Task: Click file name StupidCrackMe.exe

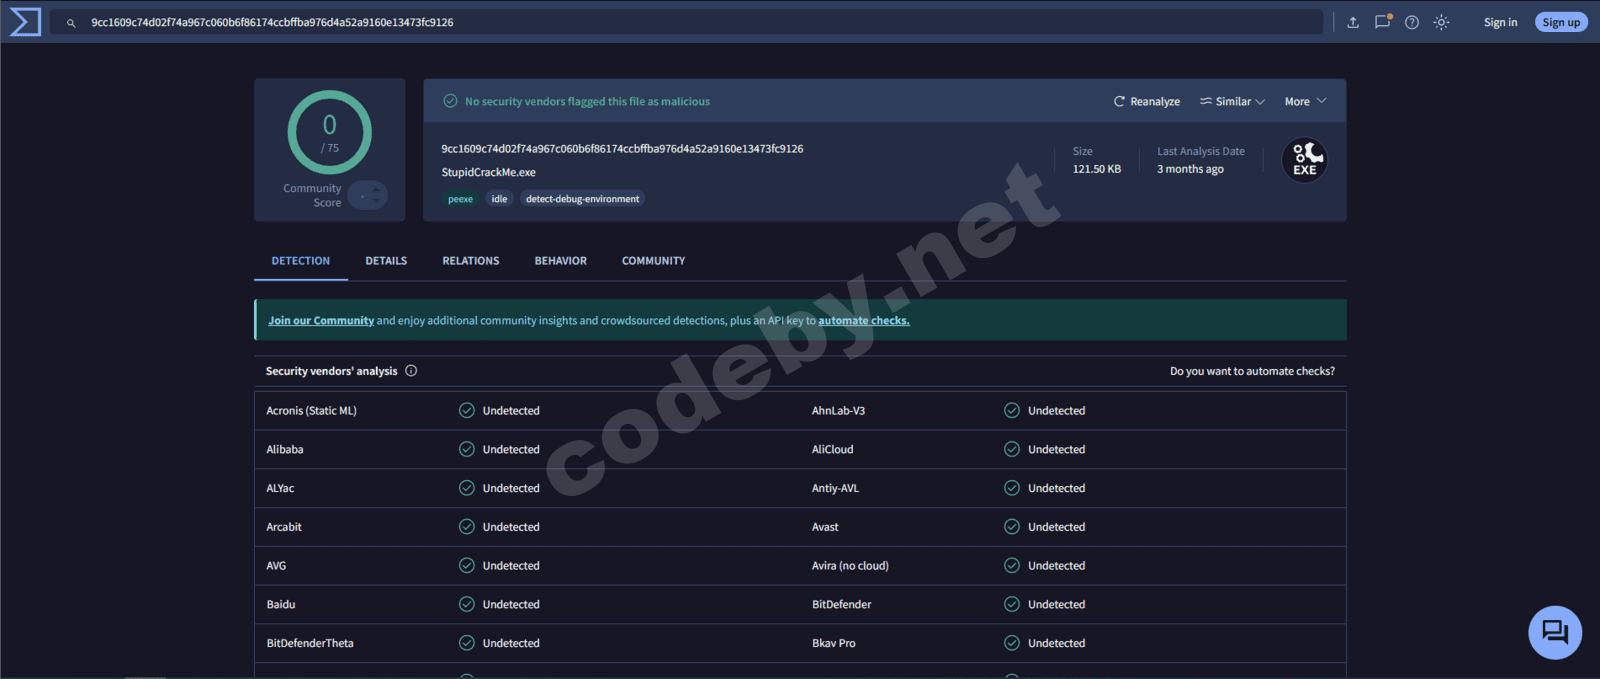Action: 489,173
